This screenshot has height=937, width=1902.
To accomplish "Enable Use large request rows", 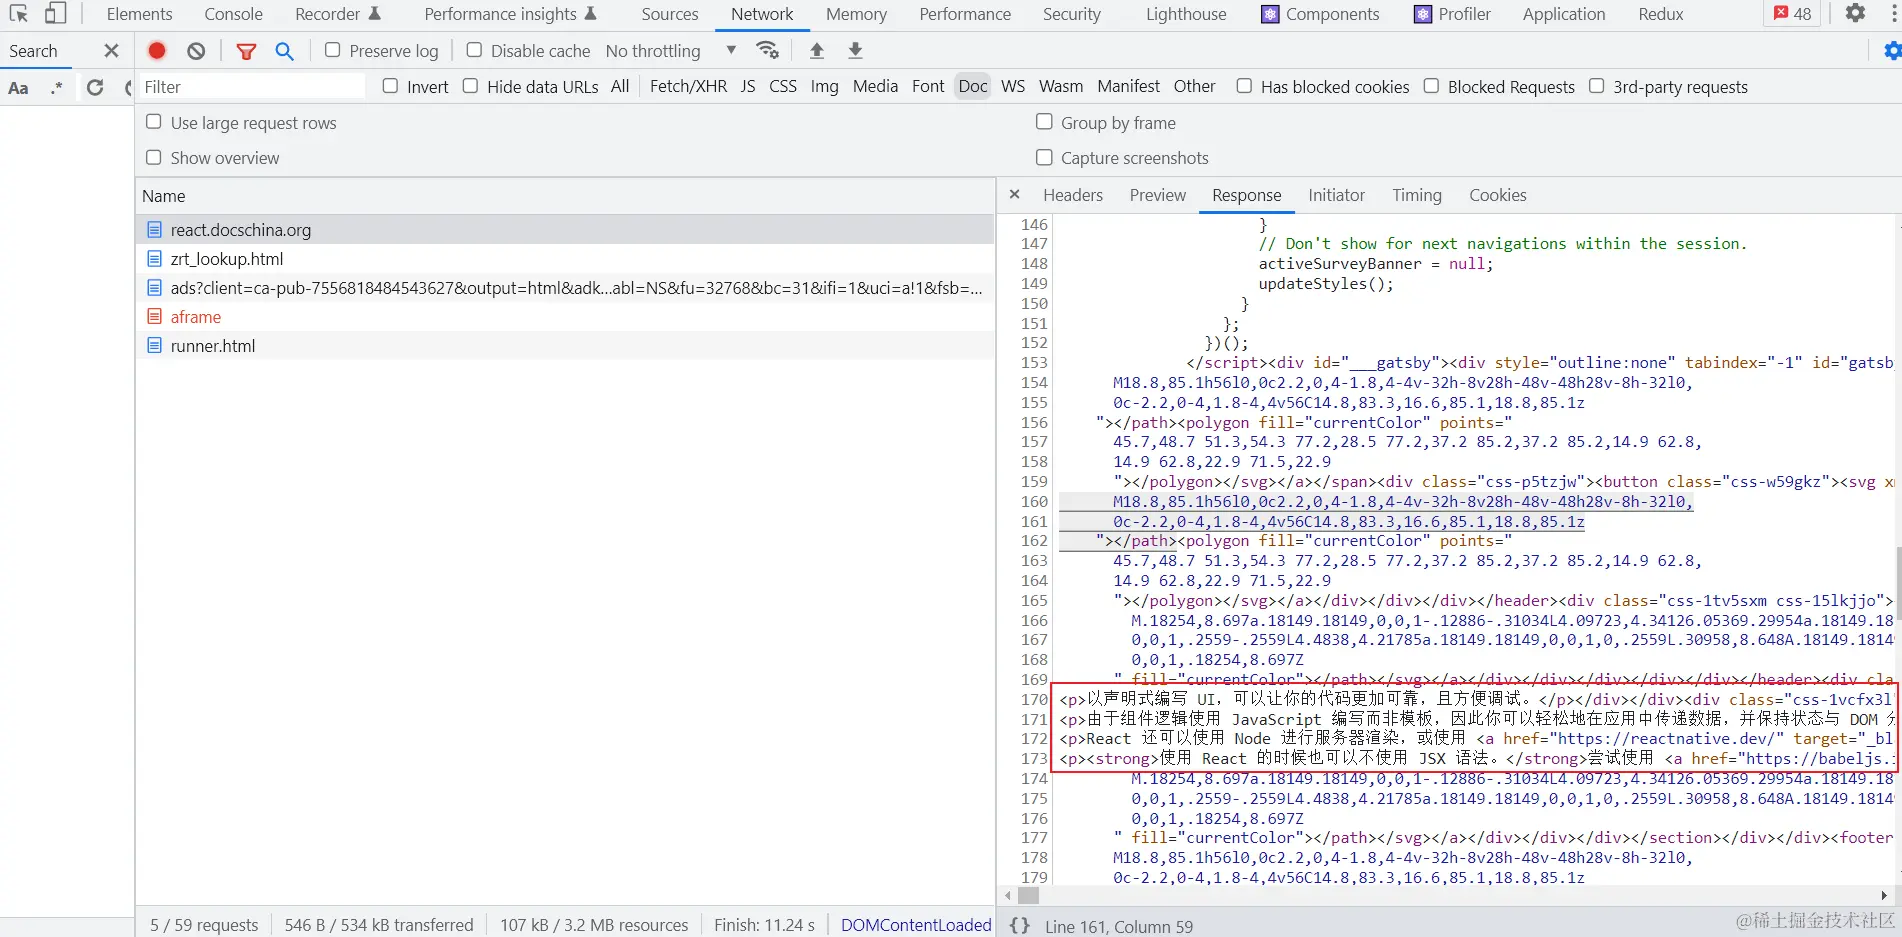I will coord(153,122).
